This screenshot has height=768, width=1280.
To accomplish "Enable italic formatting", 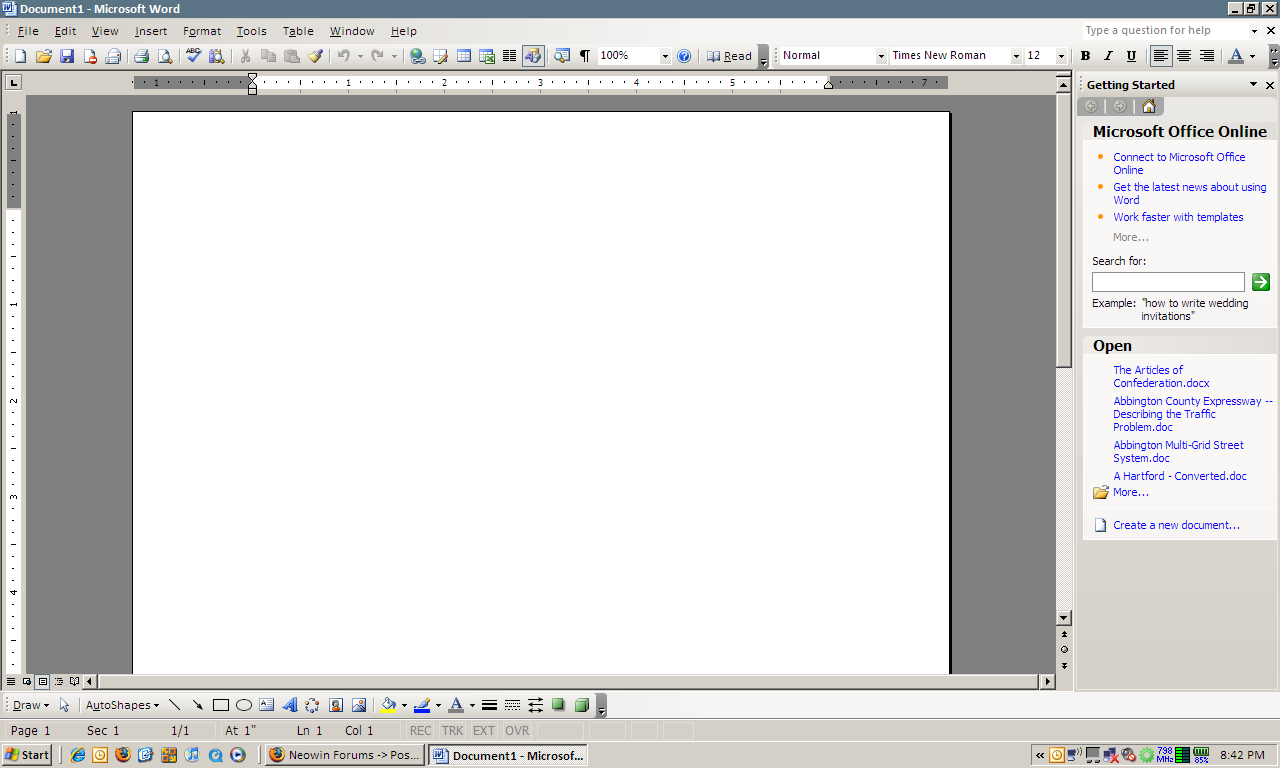I will click(1107, 55).
